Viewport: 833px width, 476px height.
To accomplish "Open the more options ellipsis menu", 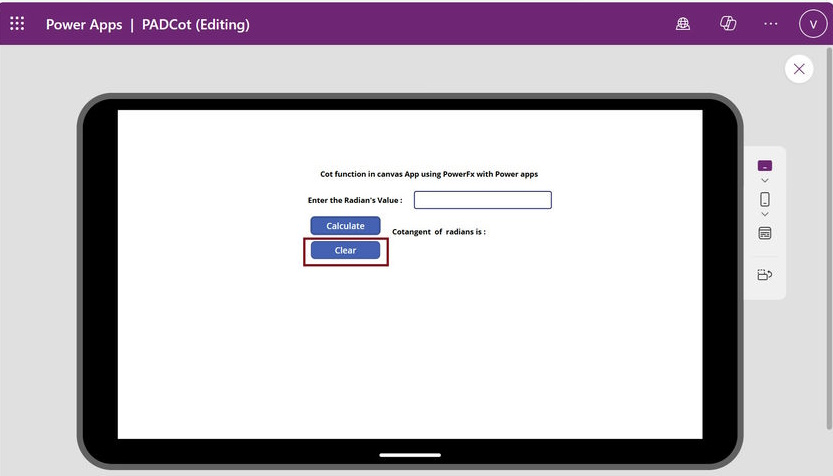I will [770, 23].
